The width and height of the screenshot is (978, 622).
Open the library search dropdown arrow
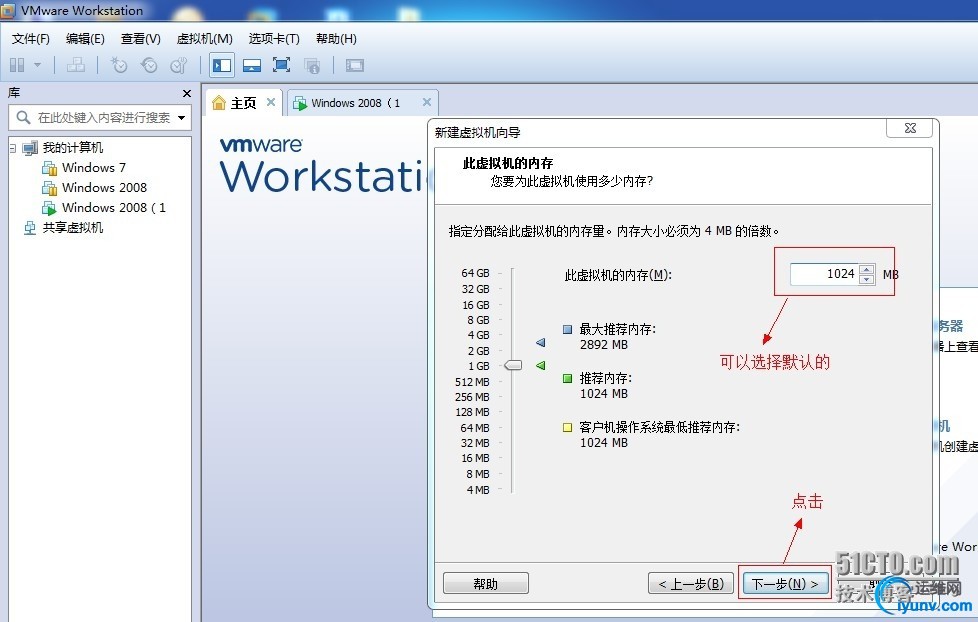coord(182,117)
